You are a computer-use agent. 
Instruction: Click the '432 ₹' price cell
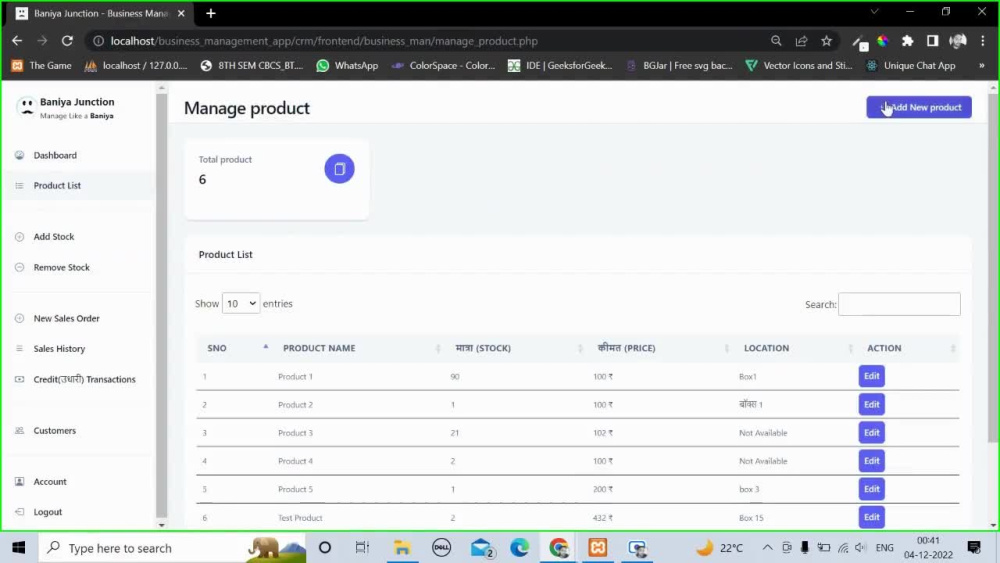603,518
